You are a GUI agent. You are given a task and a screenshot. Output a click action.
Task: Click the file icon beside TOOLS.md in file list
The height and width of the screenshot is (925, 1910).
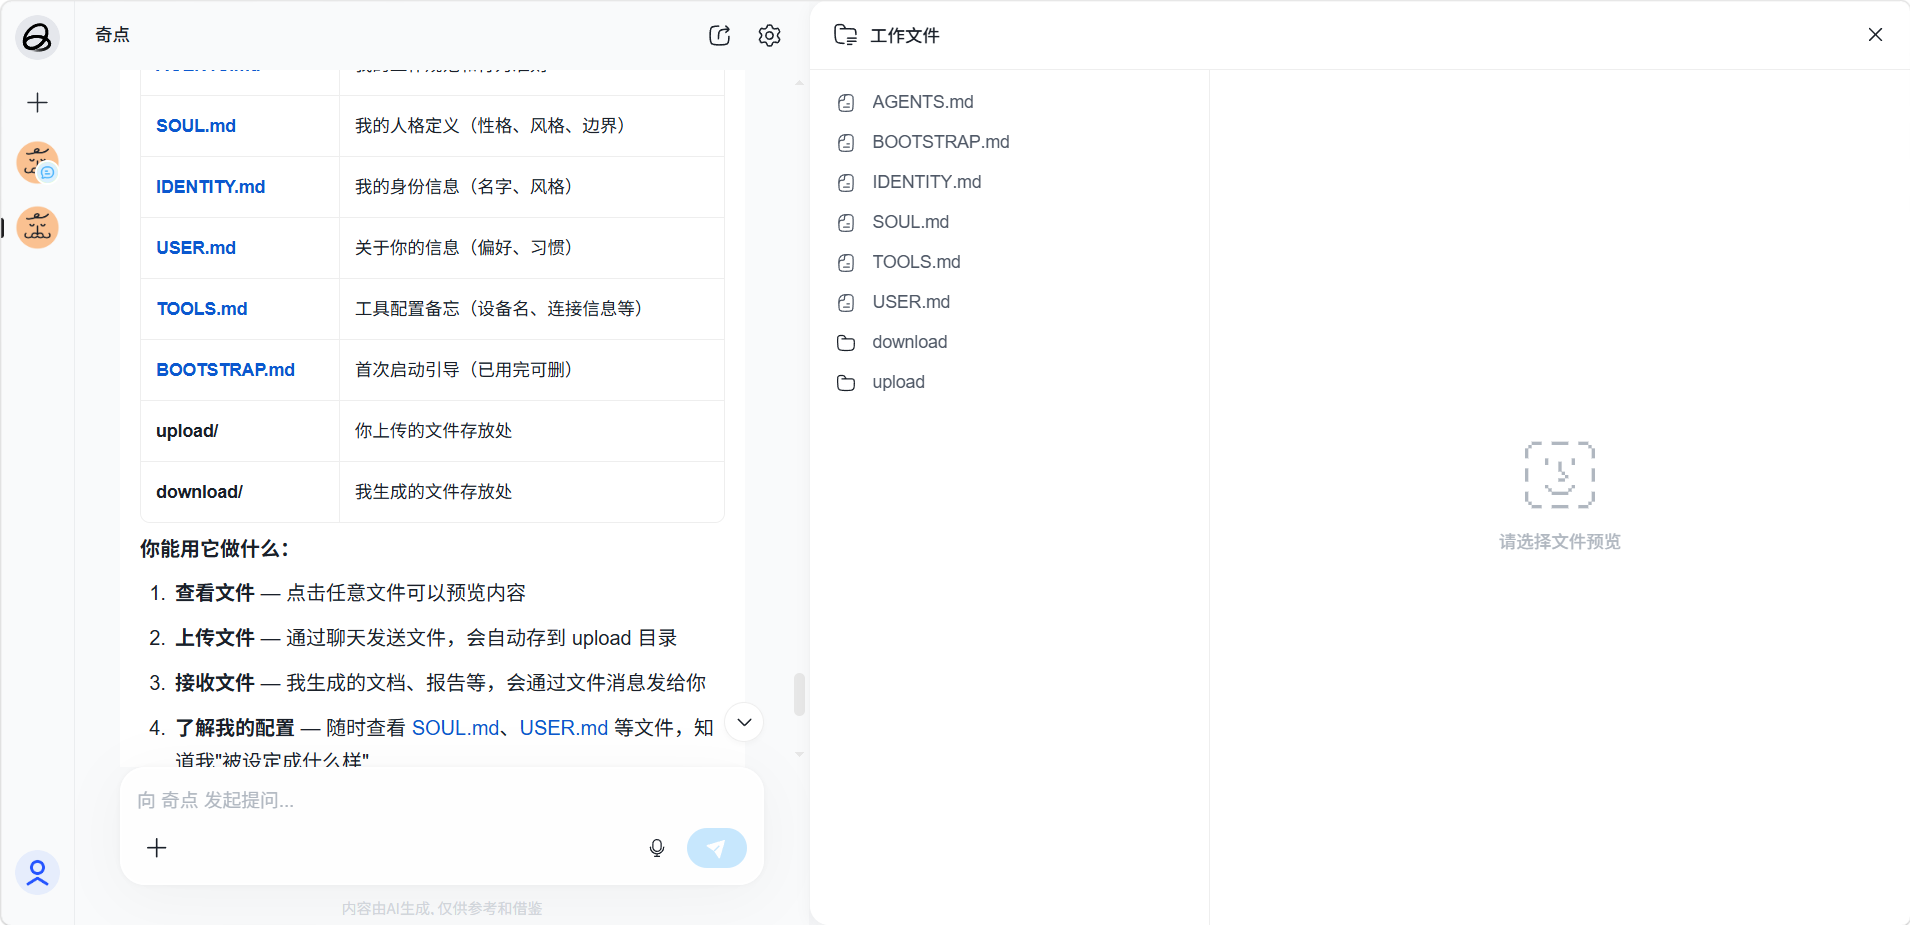846,262
